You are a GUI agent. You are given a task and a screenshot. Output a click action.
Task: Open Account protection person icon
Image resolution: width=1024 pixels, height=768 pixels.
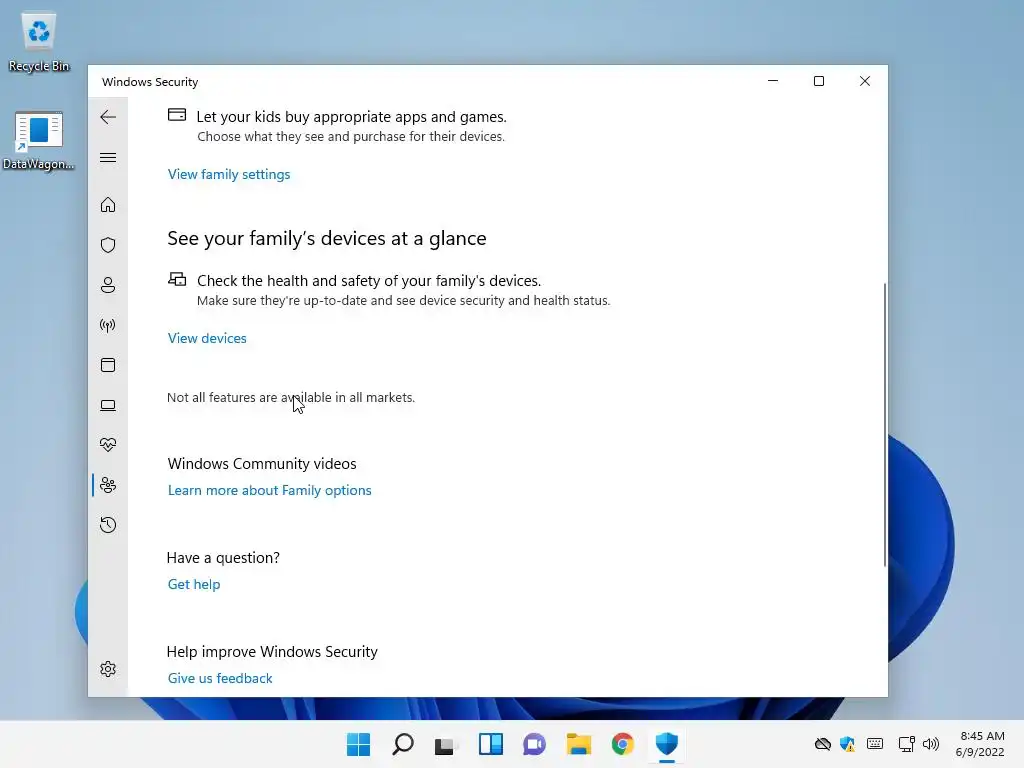coord(108,285)
